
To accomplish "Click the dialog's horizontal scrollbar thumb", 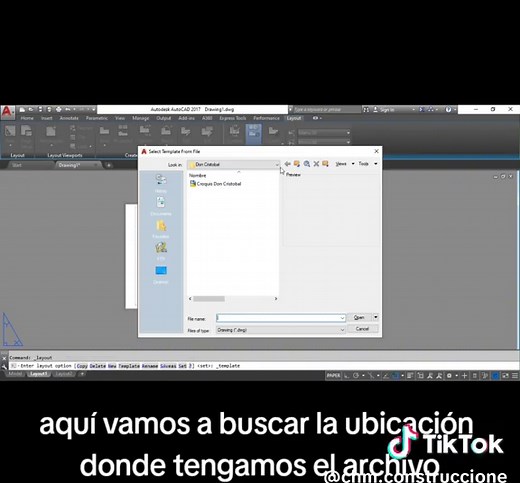I will 209,299.
